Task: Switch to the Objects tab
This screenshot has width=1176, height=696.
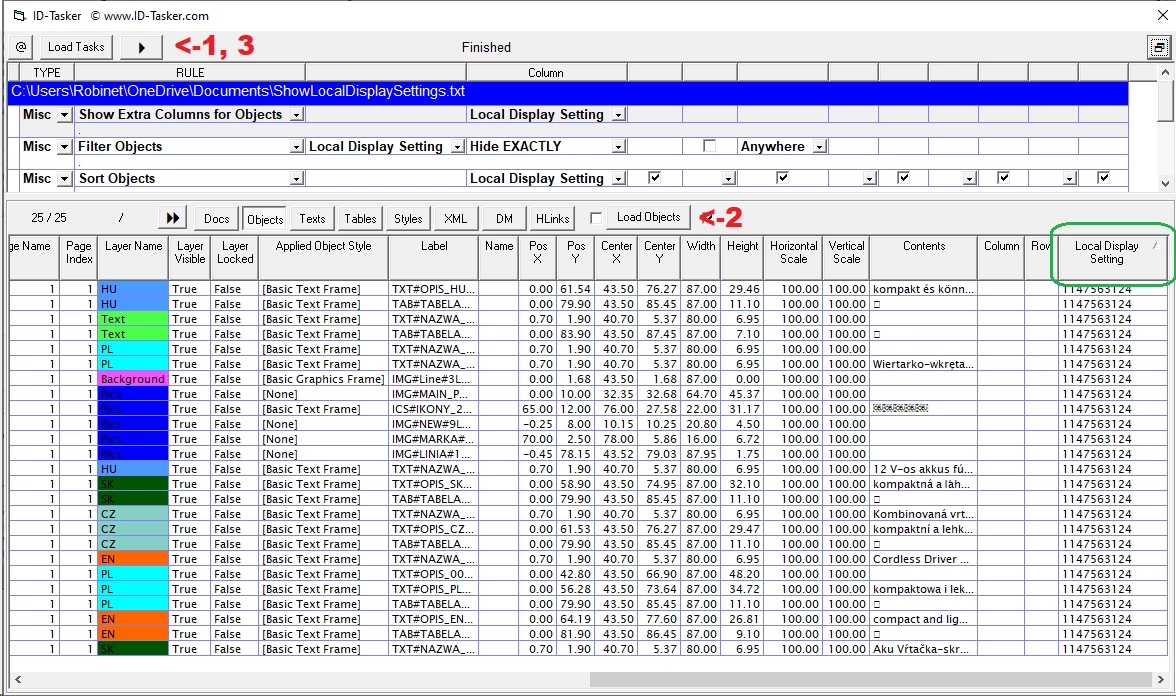Action: point(265,219)
